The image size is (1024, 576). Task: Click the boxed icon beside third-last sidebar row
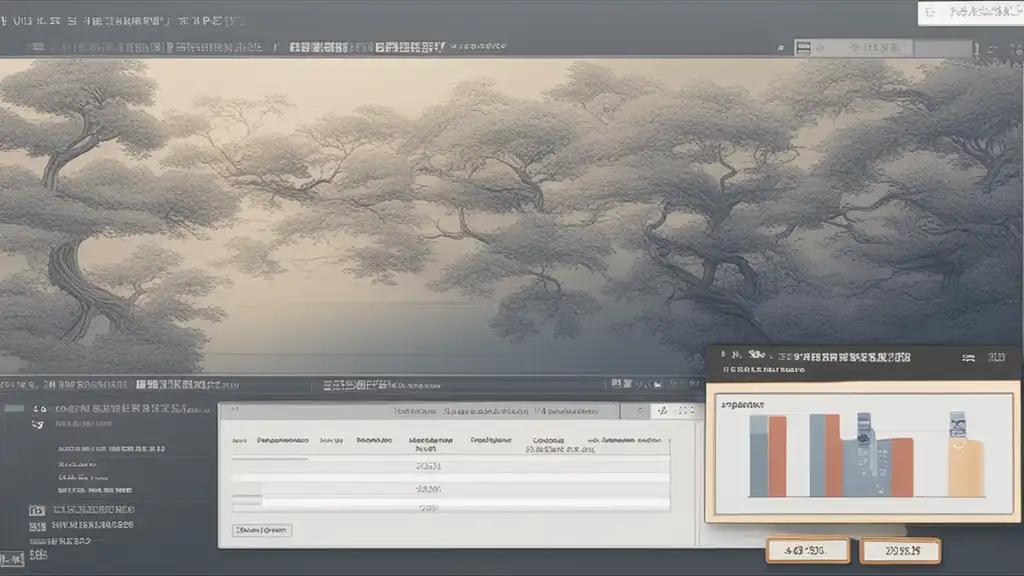37,509
